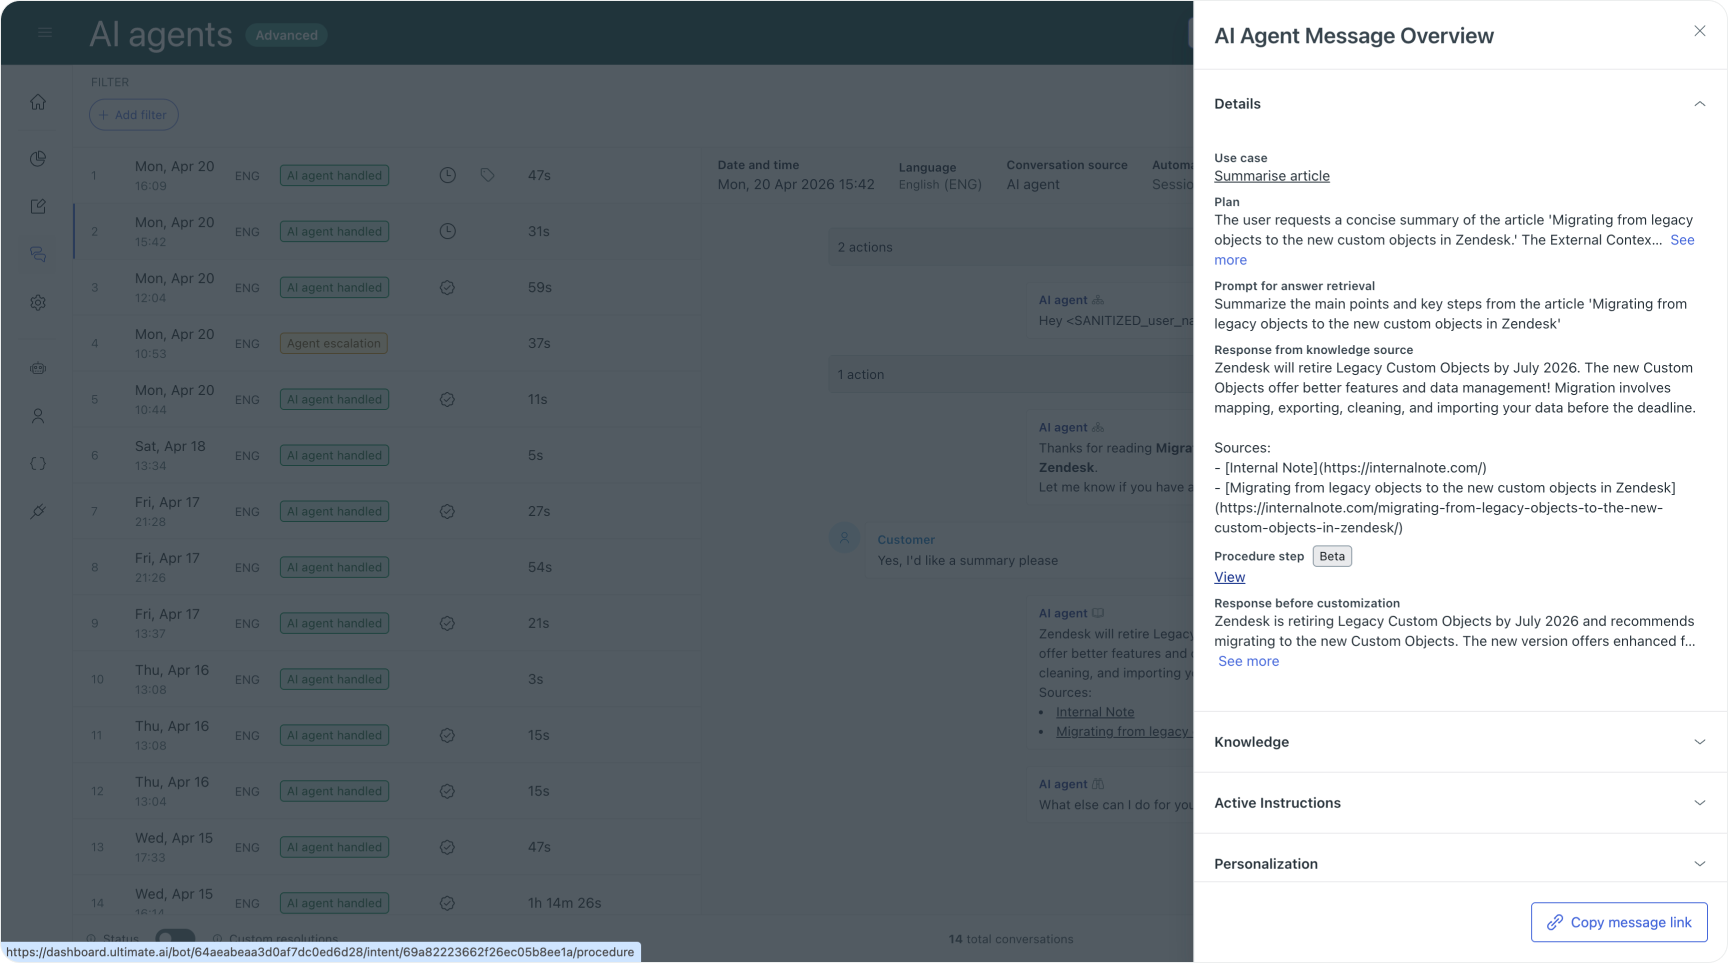
Task: Click the check circle icon in the 17:33 row
Action: click(448, 847)
